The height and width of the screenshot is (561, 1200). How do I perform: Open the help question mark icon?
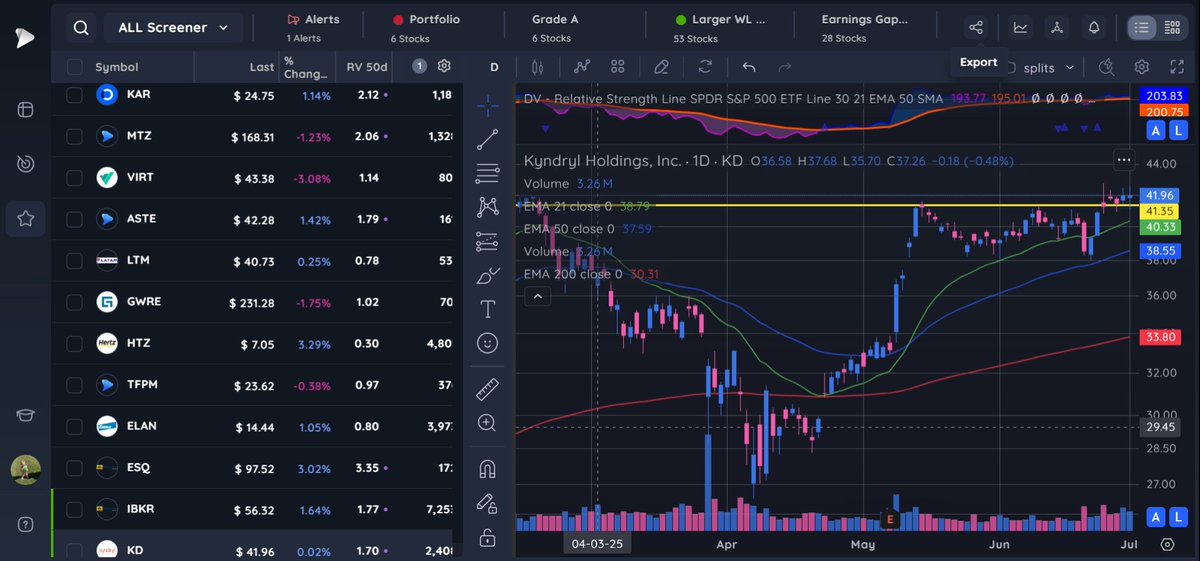tap(25, 524)
